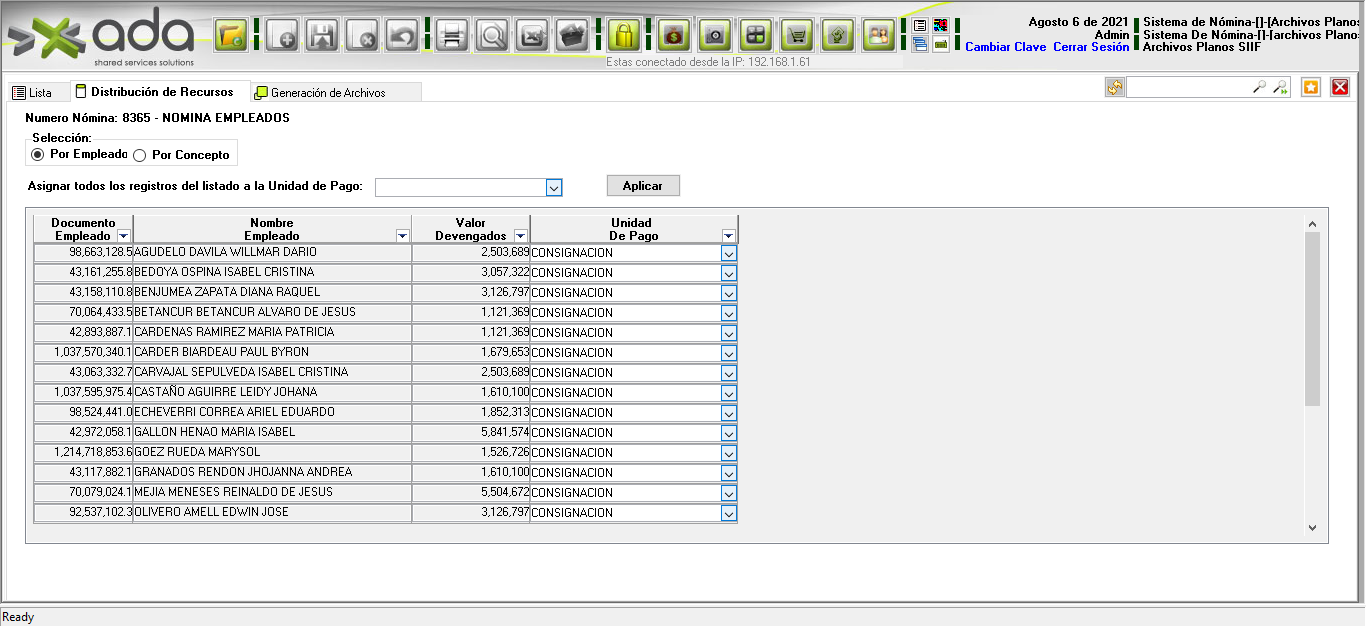Viewport: 1366px width, 627px height.
Task: Click the printer icon in toolbar
Action: [x=451, y=36]
